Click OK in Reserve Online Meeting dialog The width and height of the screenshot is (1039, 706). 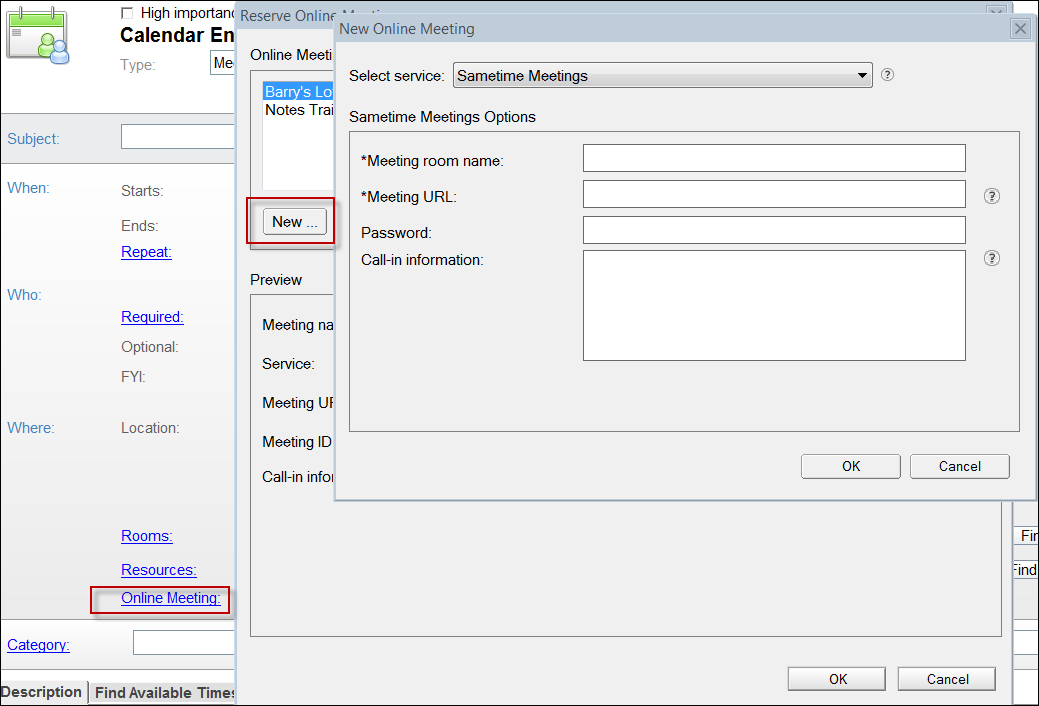(837, 679)
